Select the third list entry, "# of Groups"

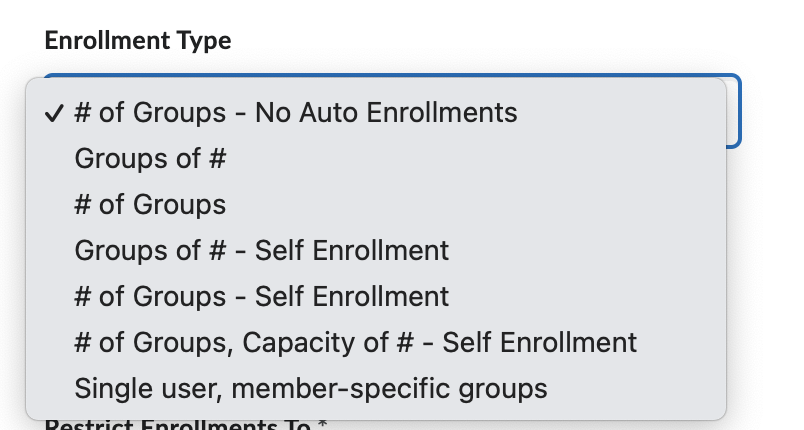click(x=150, y=204)
